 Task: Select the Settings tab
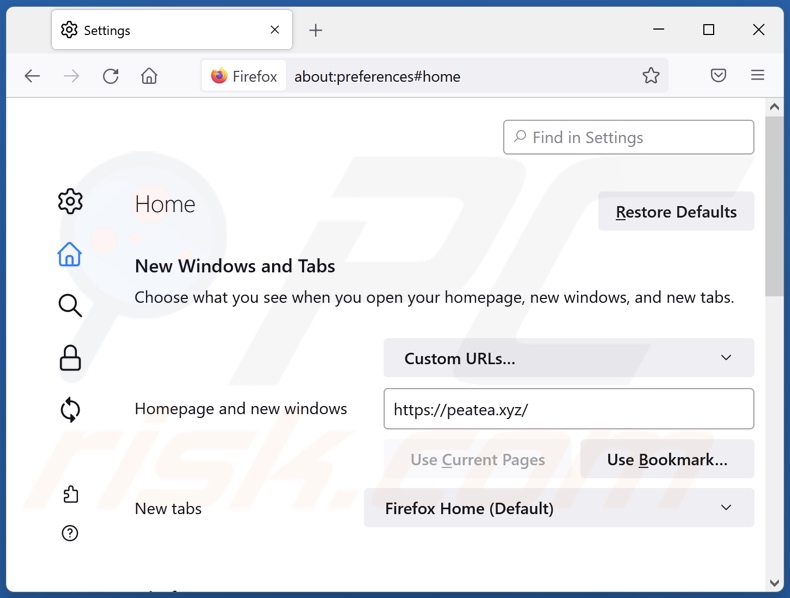160,30
